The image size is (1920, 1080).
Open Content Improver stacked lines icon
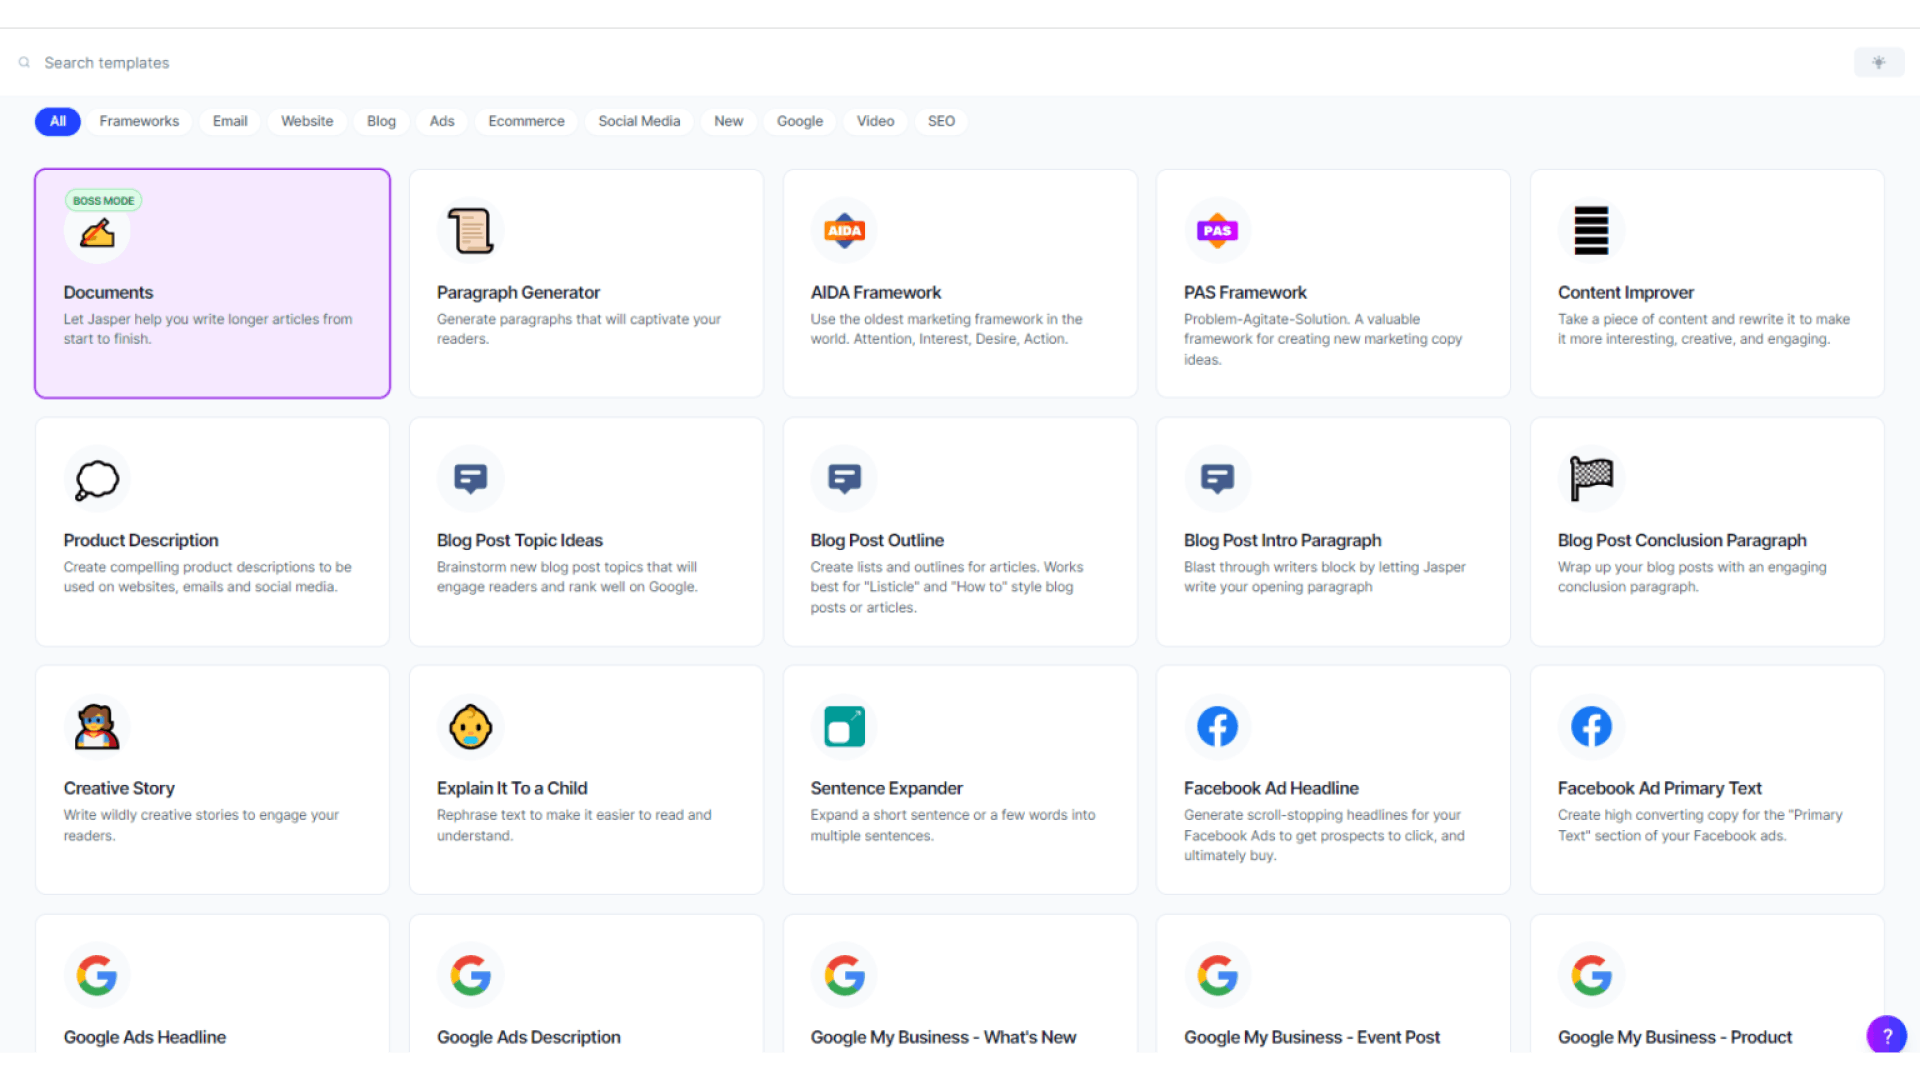click(1590, 231)
